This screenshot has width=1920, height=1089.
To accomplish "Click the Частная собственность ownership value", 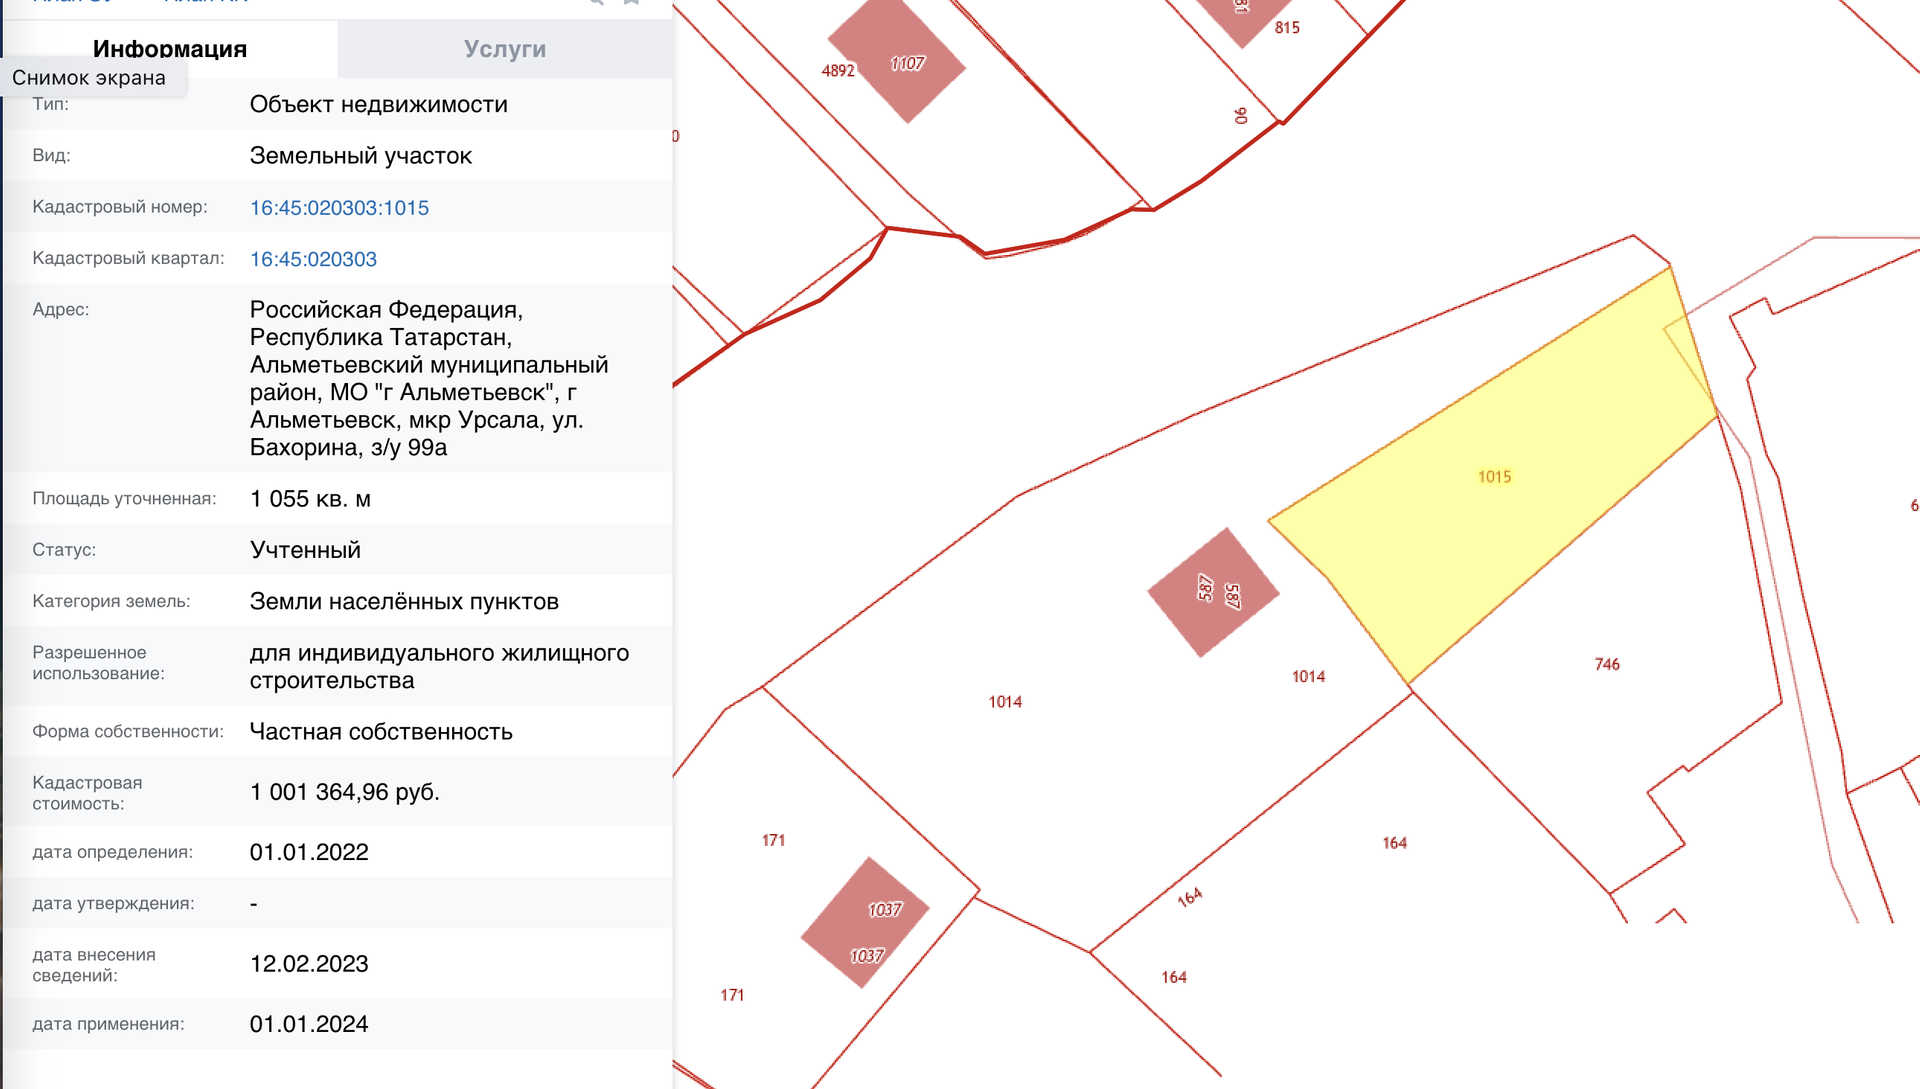I will click(380, 732).
